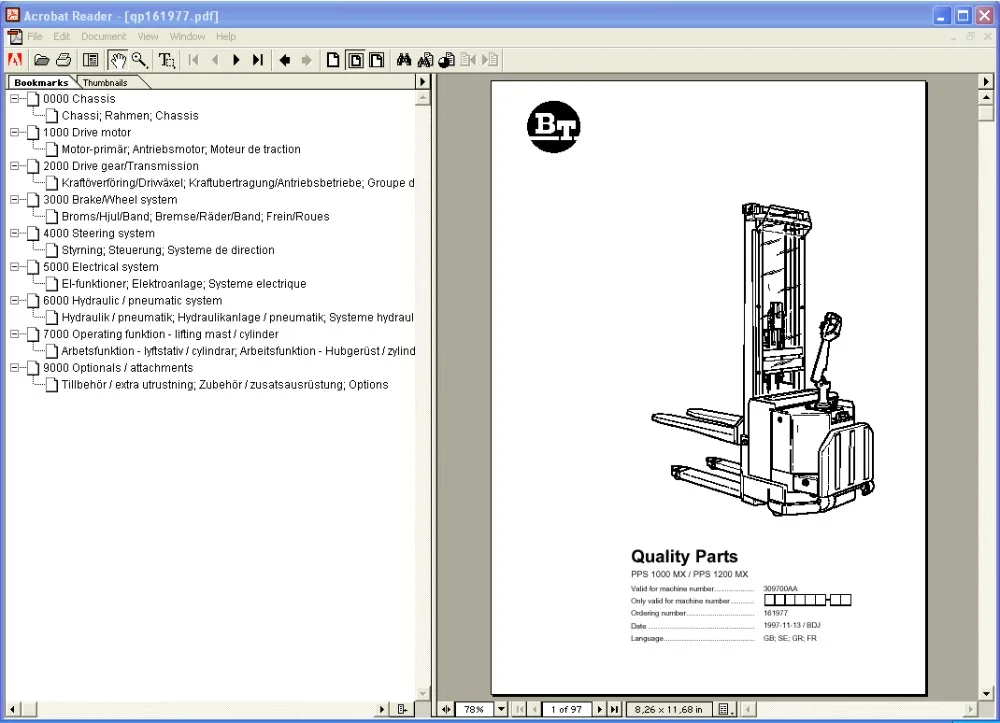Click bookmarks horizontal scrollbar right arrow
This screenshot has height=723, width=1000.
pos(382,709)
